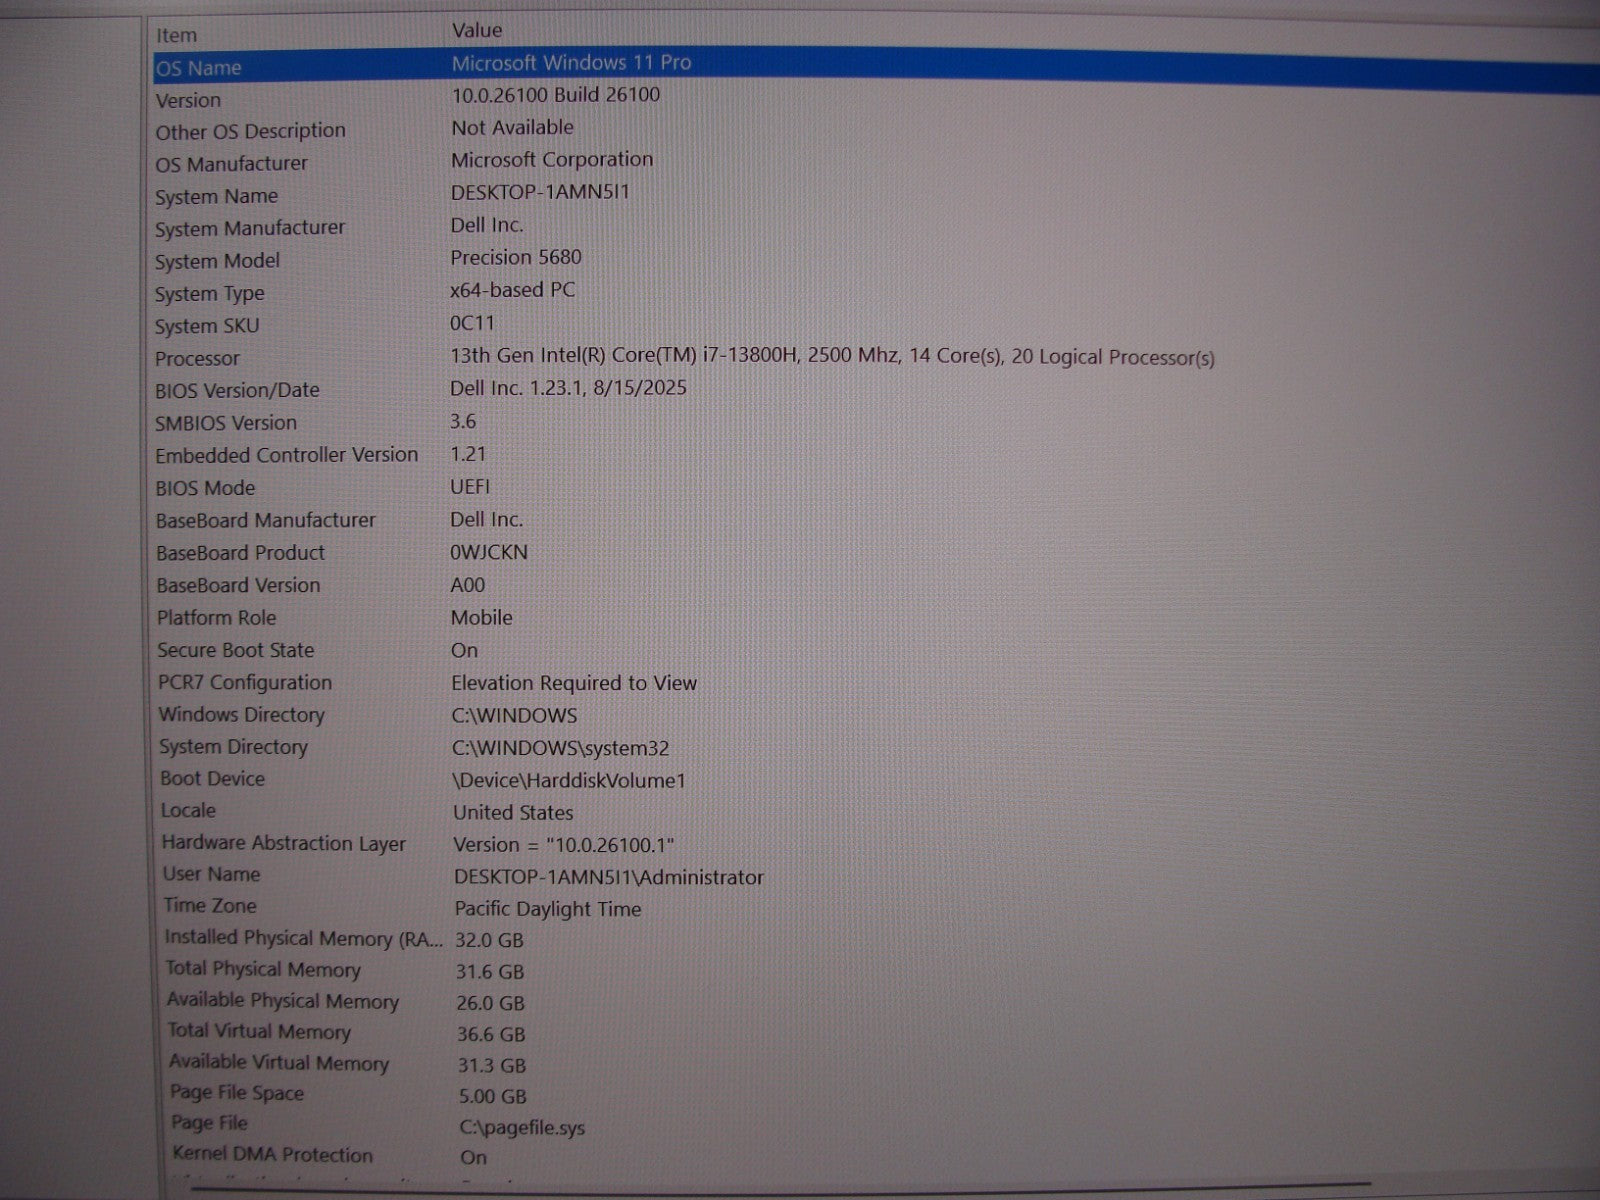This screenshot has width=1600, height=1200.
Task: Select the Hardware Abstraction Layer row
Action: coord(284,843)
